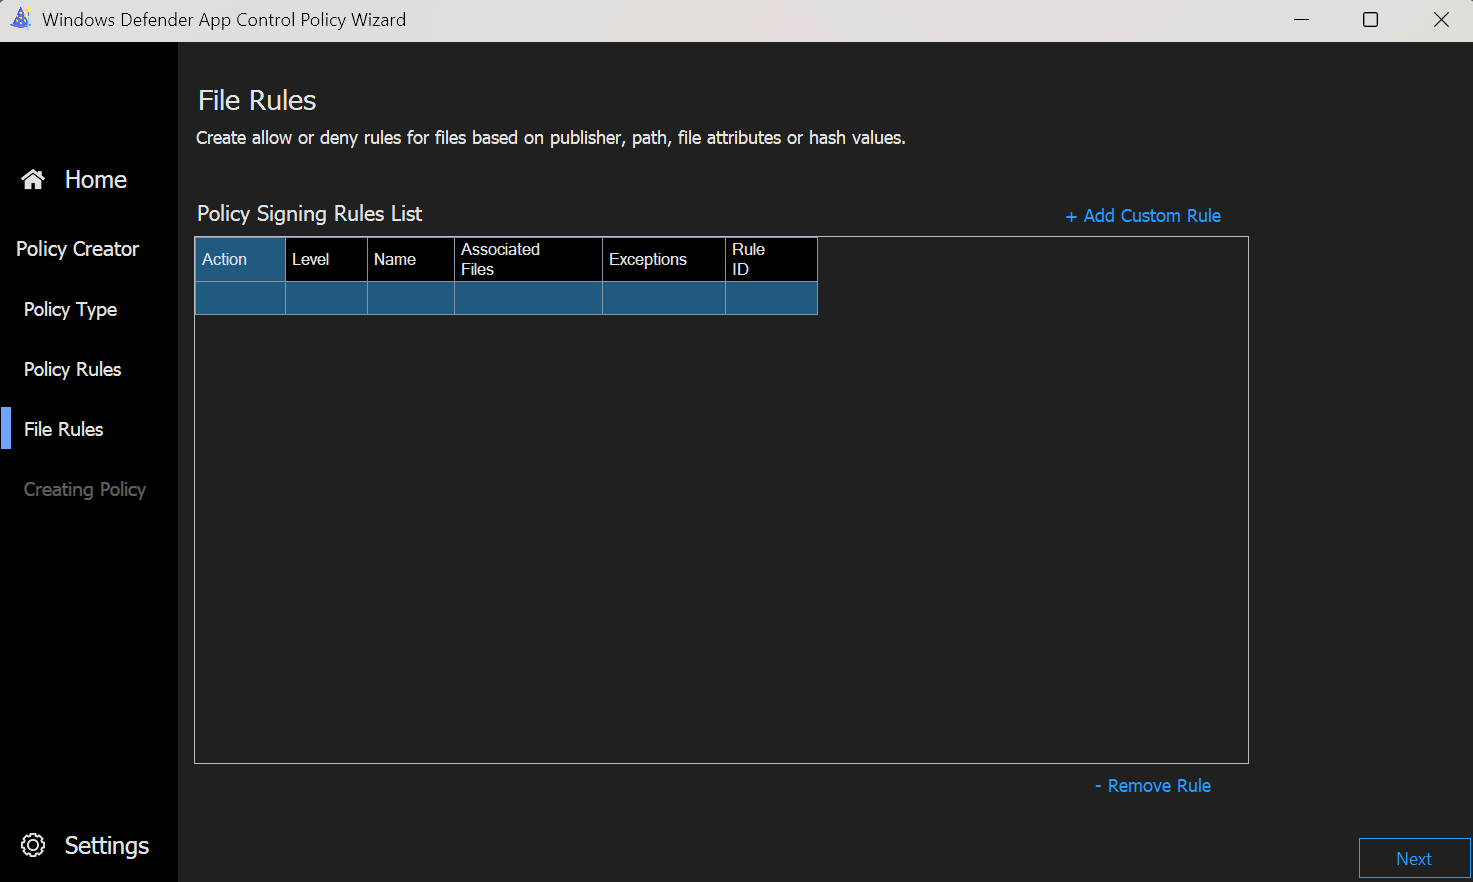The height and width of the screenshot is (882, 1473).
Task: Click the Exceptions column header
Action: pos(663,259)
